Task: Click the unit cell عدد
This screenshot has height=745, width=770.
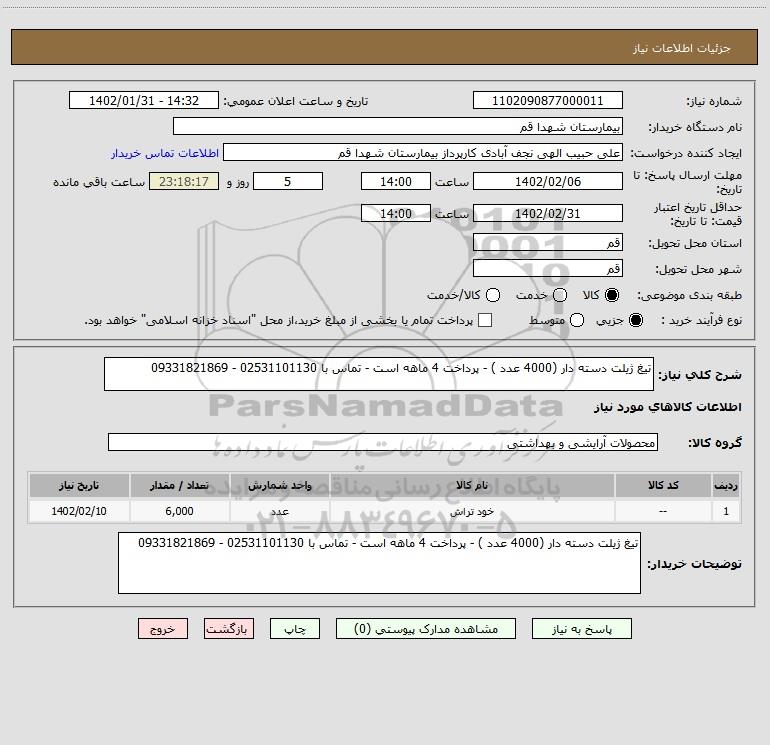Action: pyautogui.click(x=279, y=511)
